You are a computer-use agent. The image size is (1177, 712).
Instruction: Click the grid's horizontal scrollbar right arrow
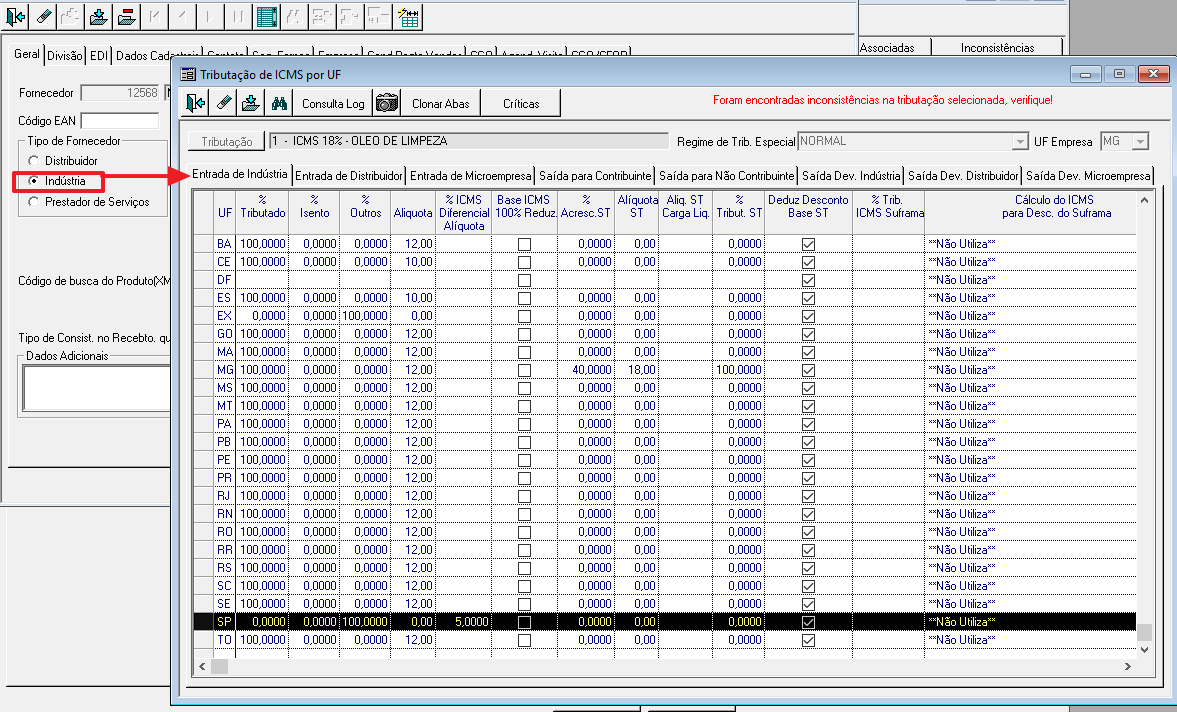(x=1129, y=666)
